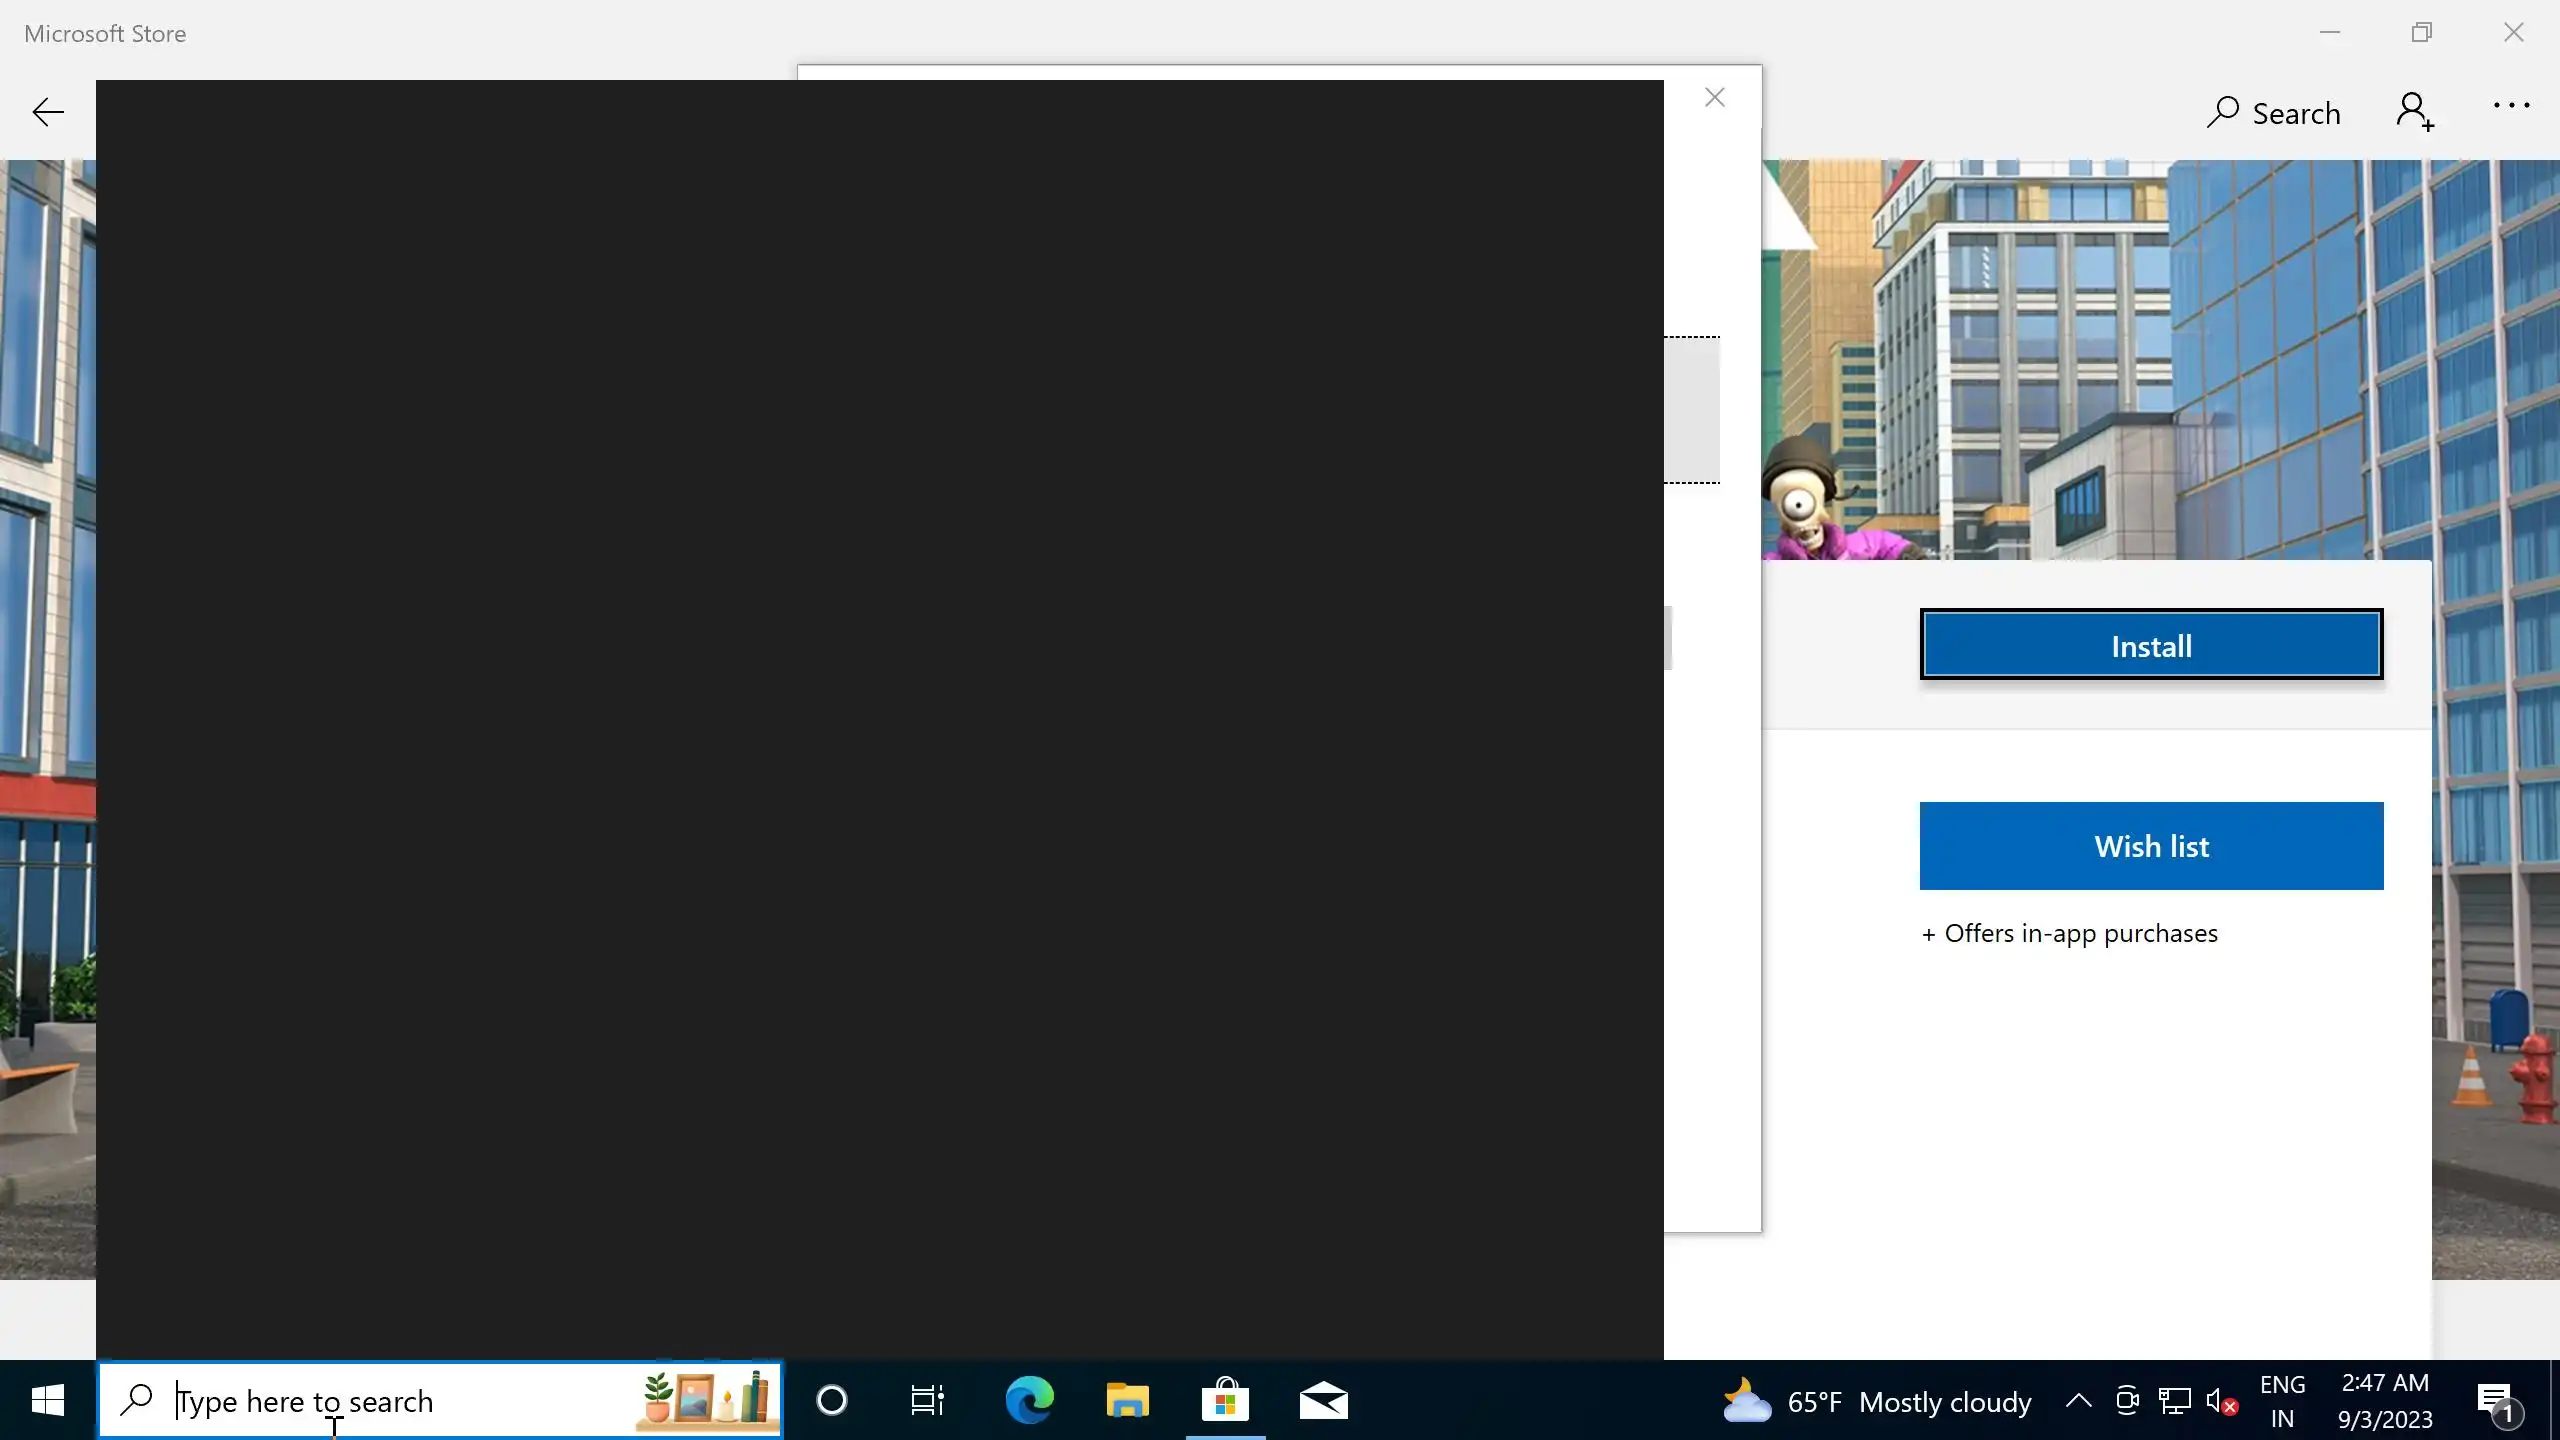Click the Offers in-app purchases text

2069,933
